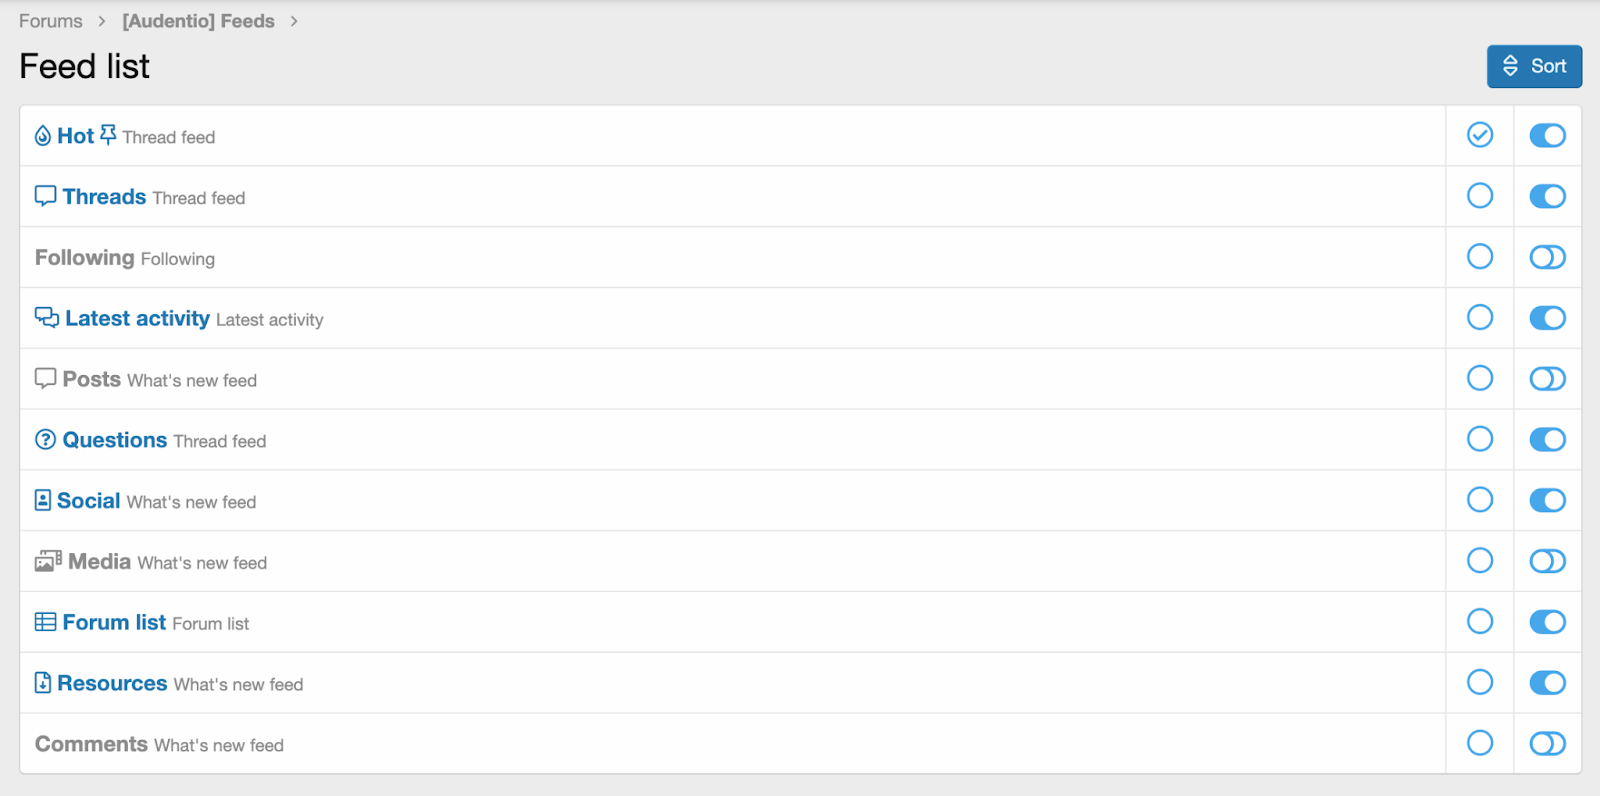
Task: Go to the Forums breadcrumb
Action: pos(51,21)
